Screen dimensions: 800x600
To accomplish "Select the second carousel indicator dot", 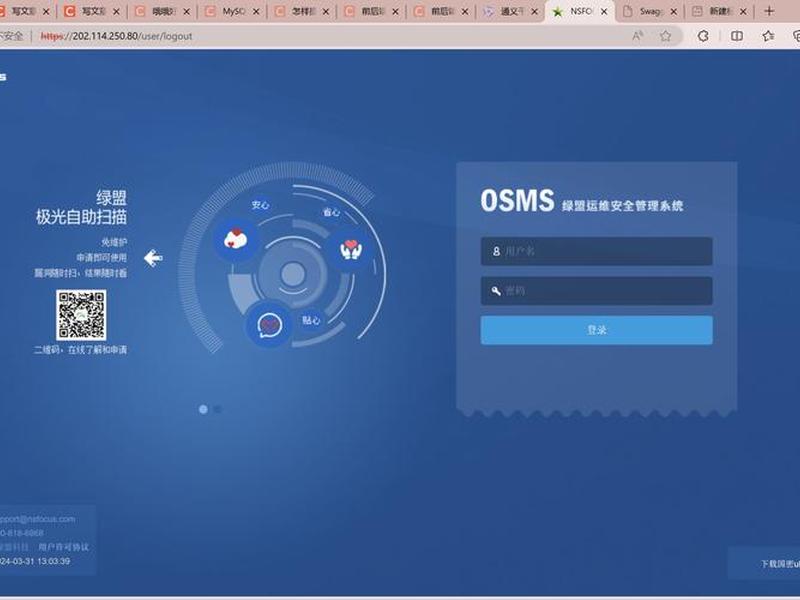I will point(217,409).
